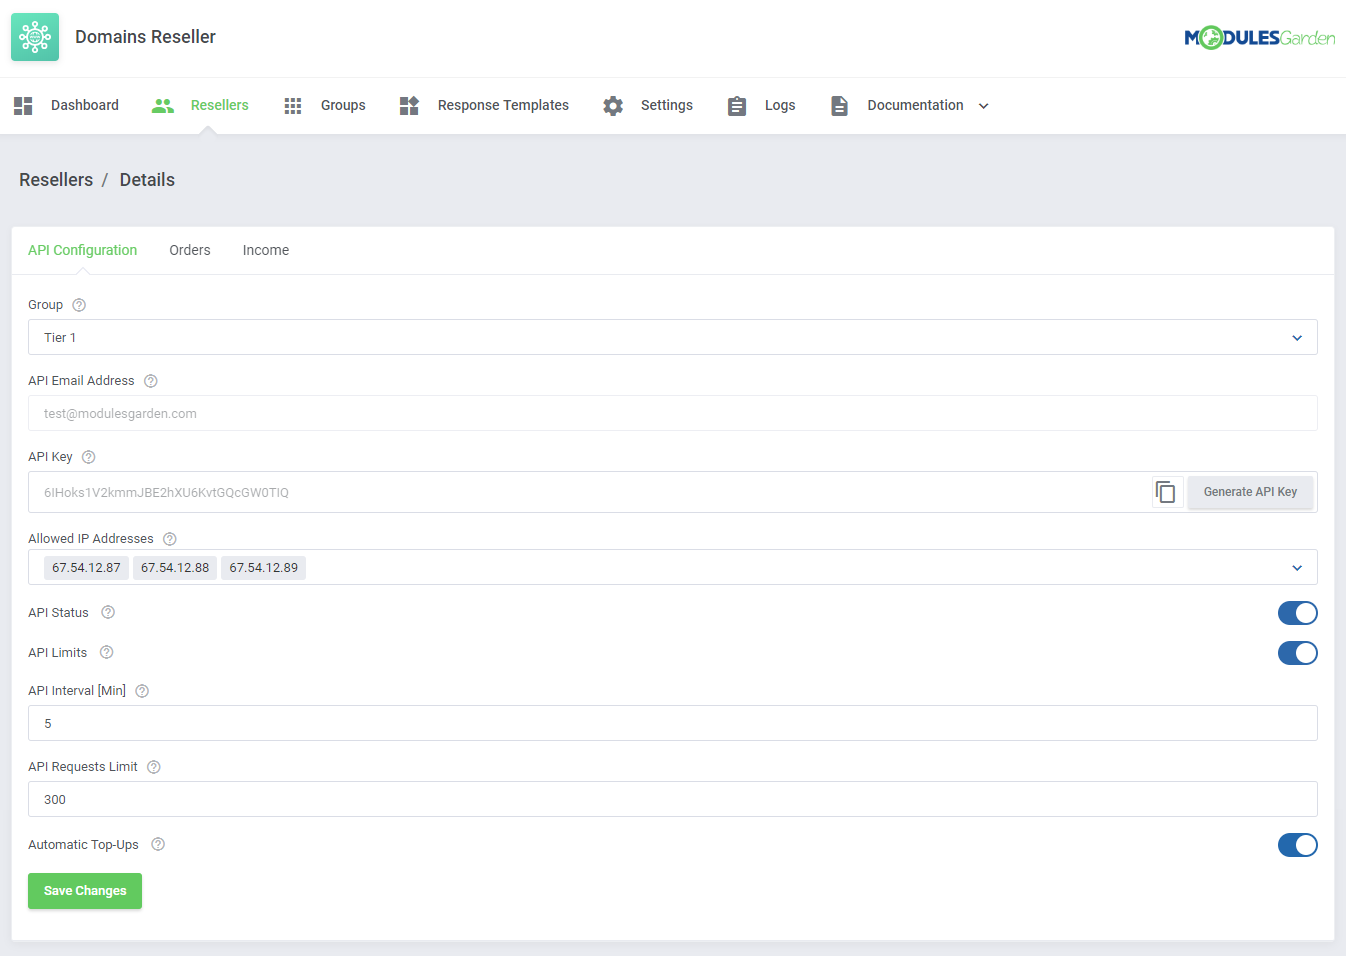1346x956 pixels.
Task: Disable the API Status toggle
Action: [1297, 613]
